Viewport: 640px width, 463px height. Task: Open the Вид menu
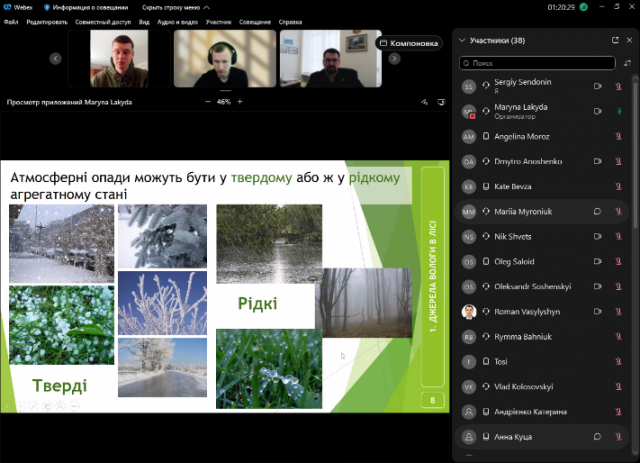(x=144, y=22)
